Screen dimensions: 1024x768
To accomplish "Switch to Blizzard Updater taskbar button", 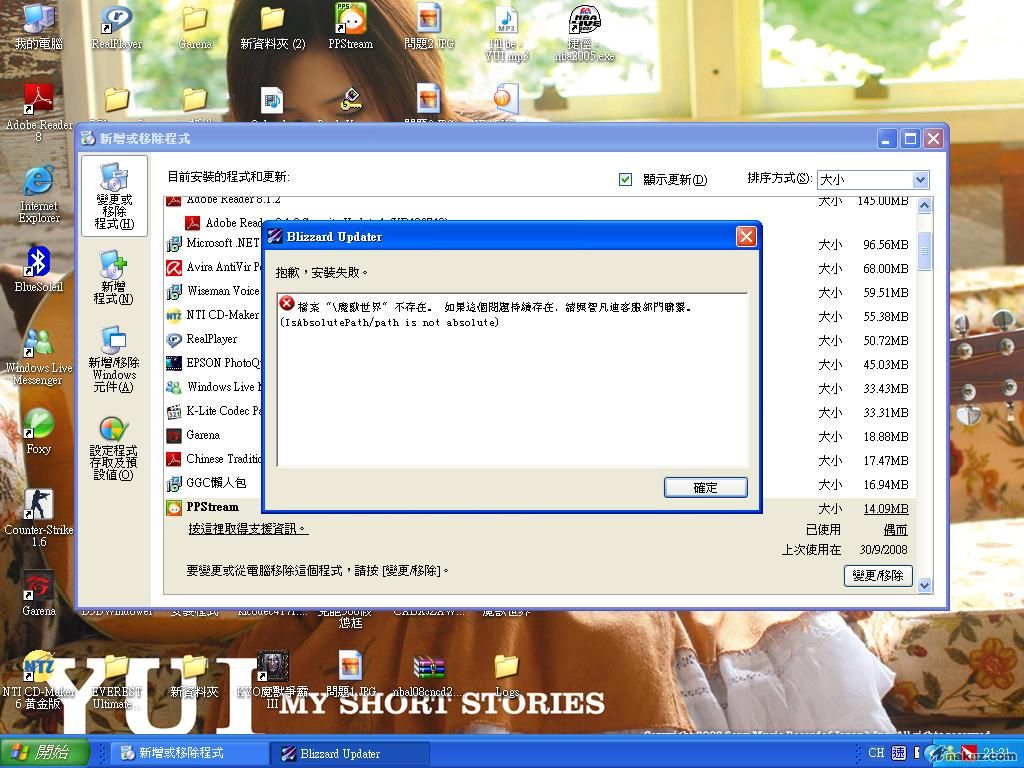I will point(350,753).
